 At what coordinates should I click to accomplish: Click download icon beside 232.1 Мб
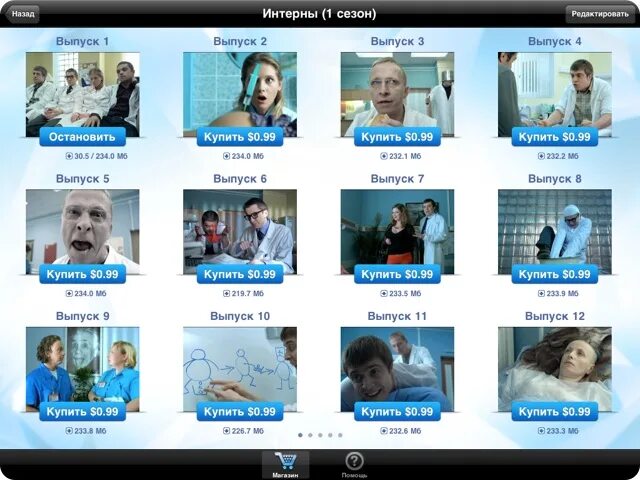384,156
